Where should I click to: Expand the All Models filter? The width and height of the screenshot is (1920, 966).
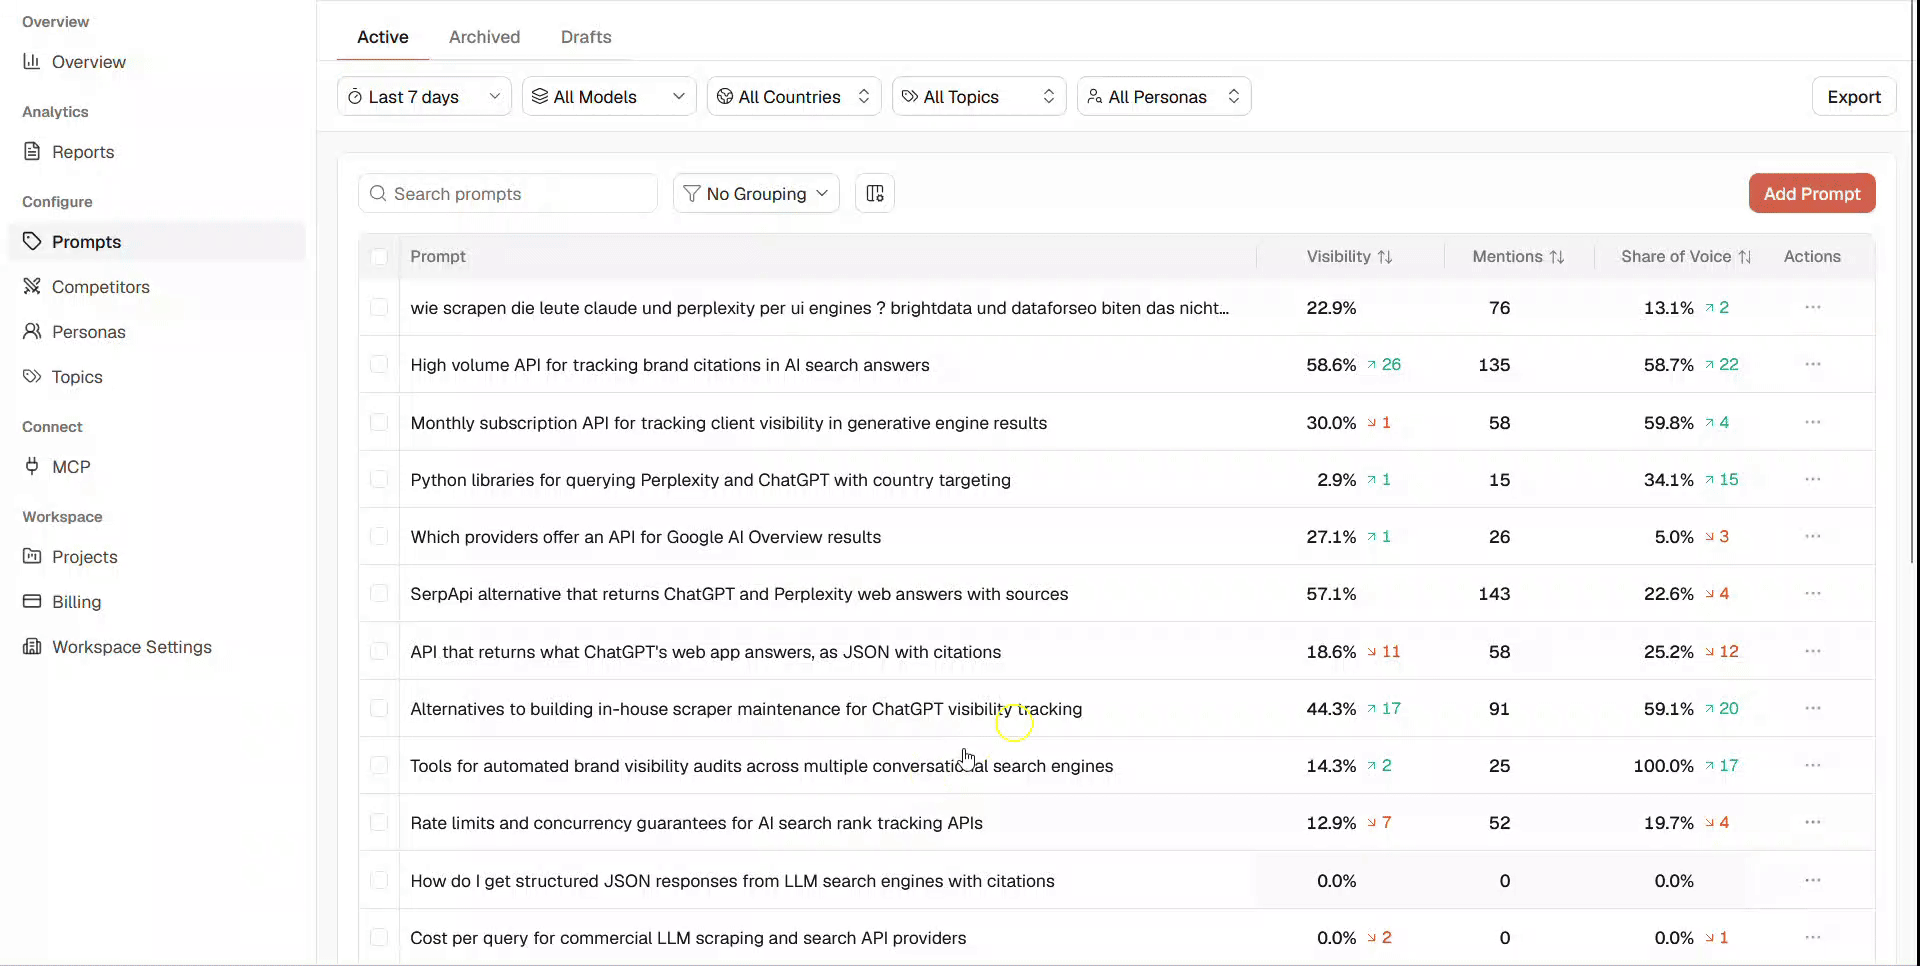point(609,97)
